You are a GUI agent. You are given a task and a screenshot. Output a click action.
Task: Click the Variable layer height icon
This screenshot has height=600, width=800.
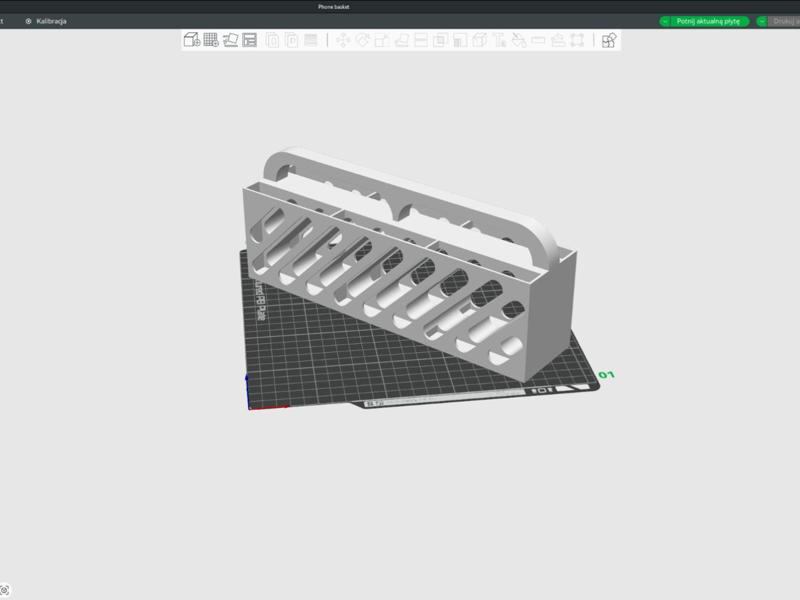pos(311,40)
